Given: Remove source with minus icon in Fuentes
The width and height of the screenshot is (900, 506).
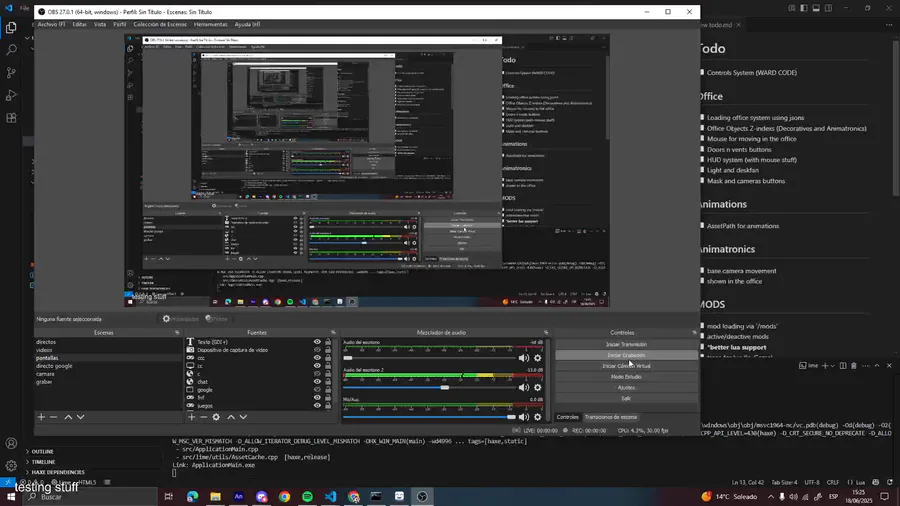Looking at the screenshot, I should (204, 417).
